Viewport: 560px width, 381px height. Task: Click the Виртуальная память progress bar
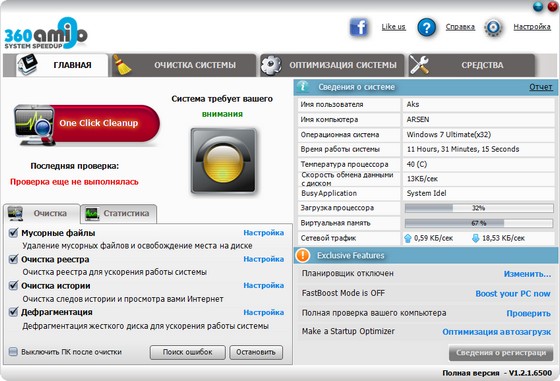pos(479,223)
